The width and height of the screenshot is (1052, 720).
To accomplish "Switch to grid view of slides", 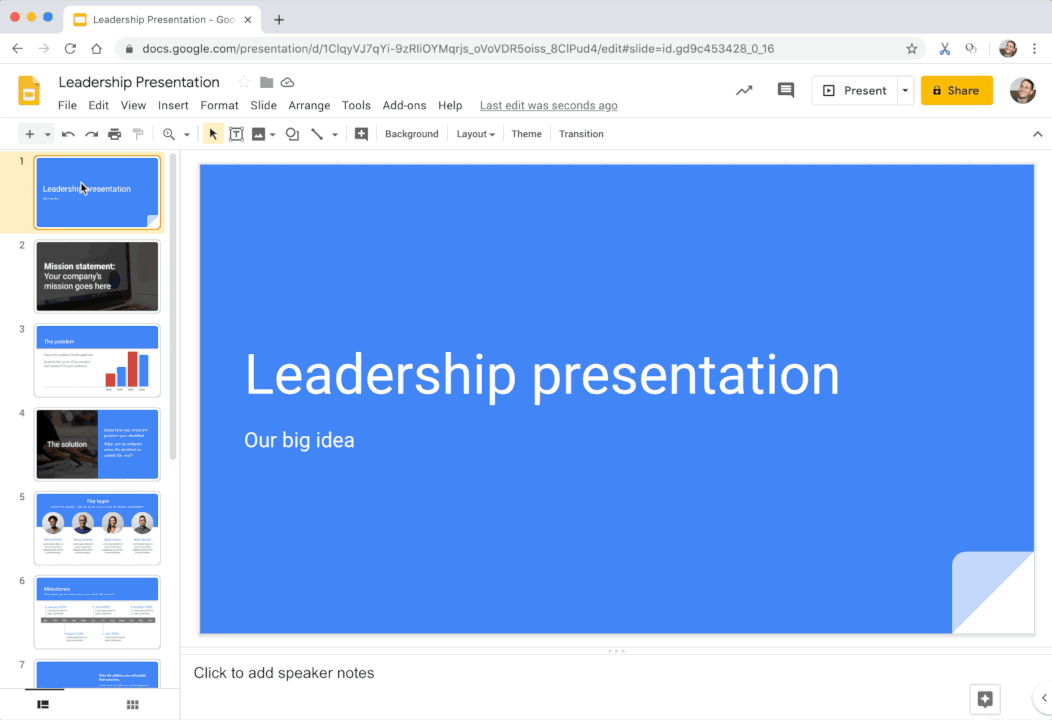I will (131, 704).
